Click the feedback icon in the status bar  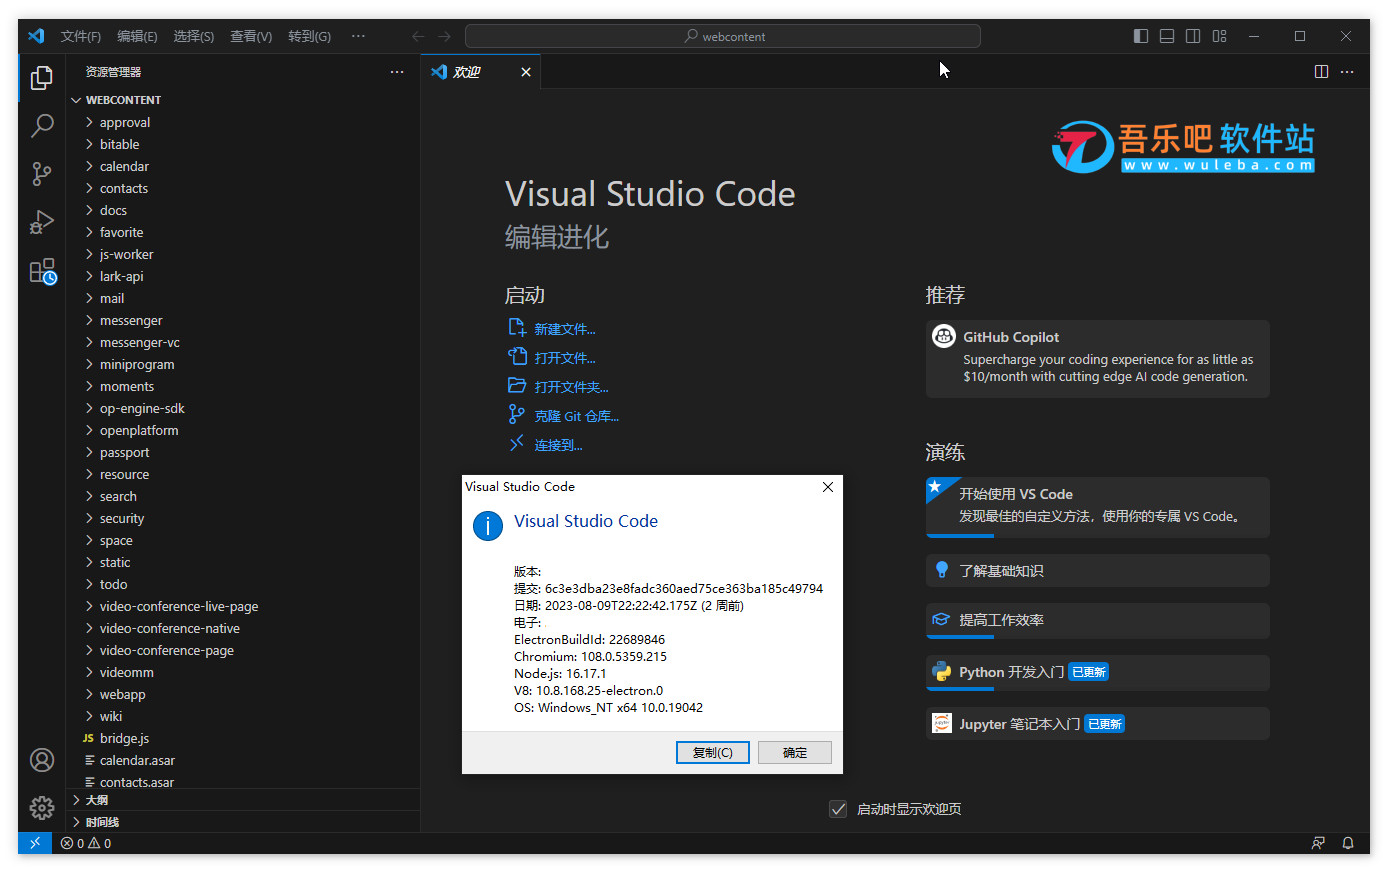[1318, 843]
